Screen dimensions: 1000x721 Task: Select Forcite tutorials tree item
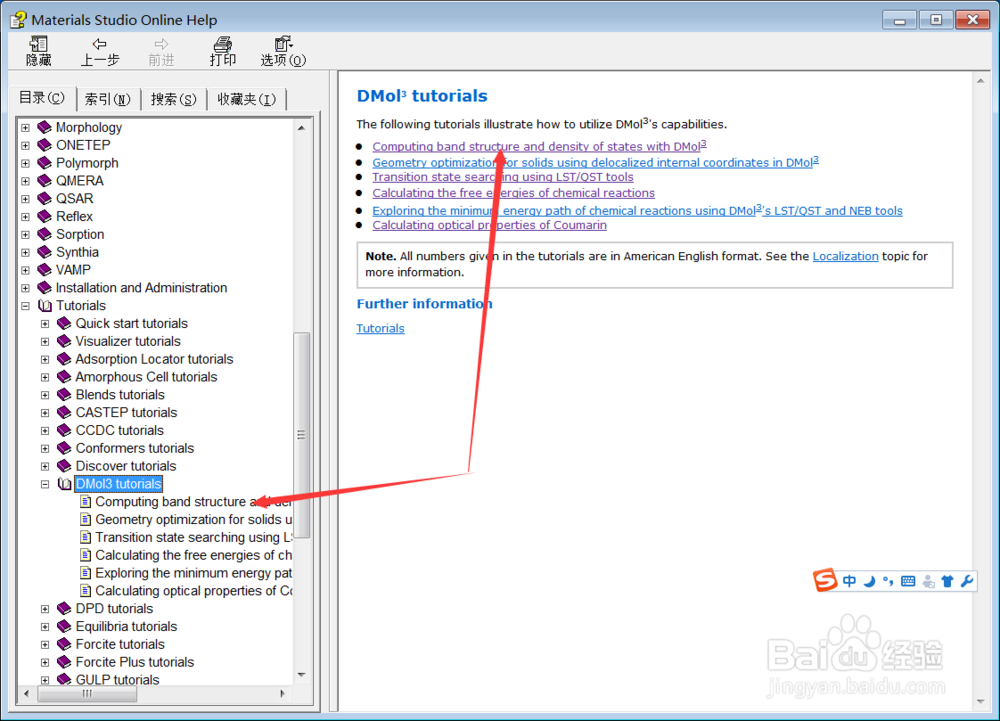coord(120,645)
